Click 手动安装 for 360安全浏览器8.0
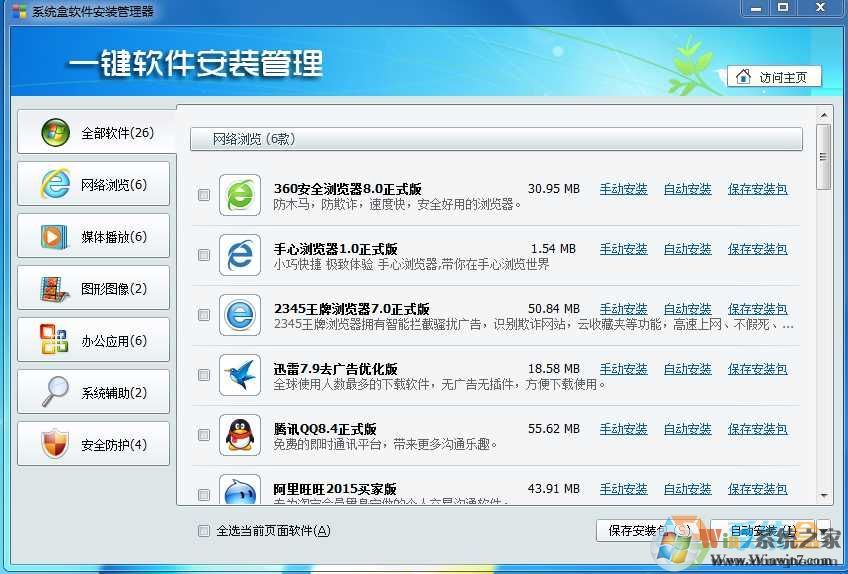Viewport: 848px width, 574px height. coord(624,189)
